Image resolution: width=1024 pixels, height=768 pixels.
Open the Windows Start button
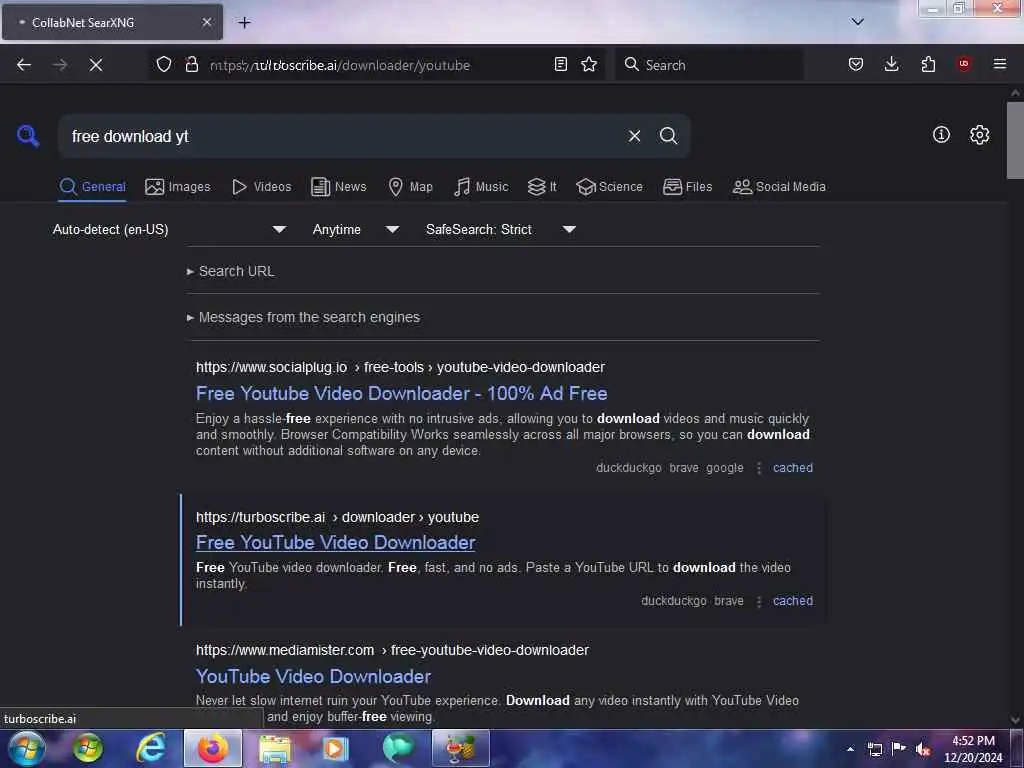coord(27,748)
